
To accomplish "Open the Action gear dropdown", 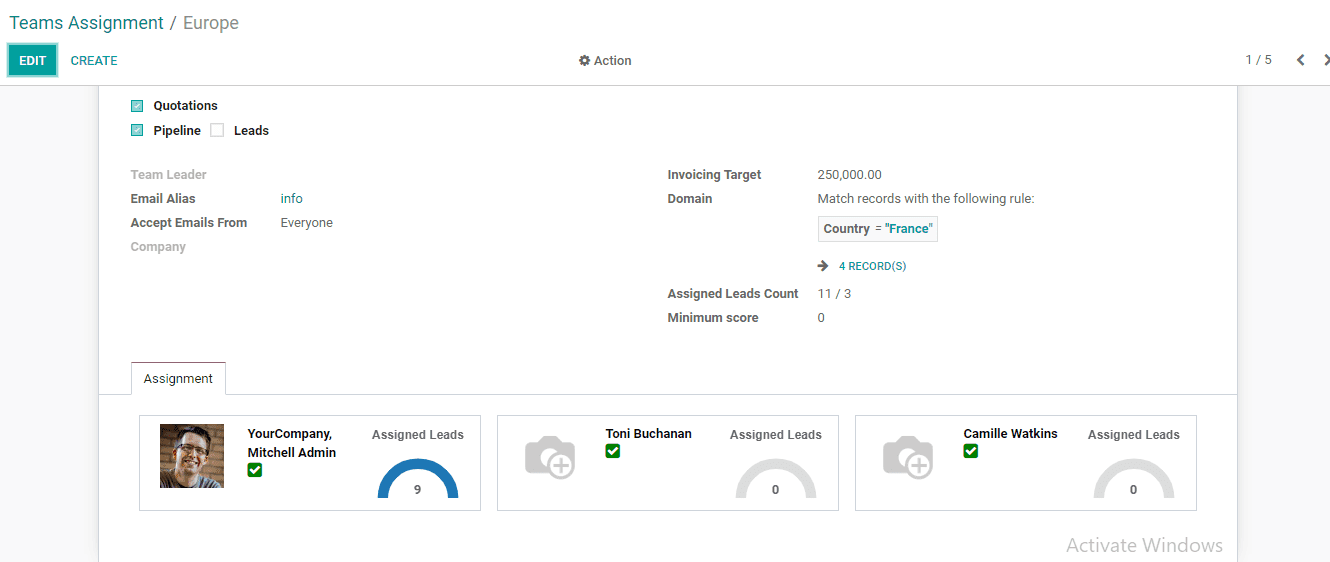I will 605,61.
